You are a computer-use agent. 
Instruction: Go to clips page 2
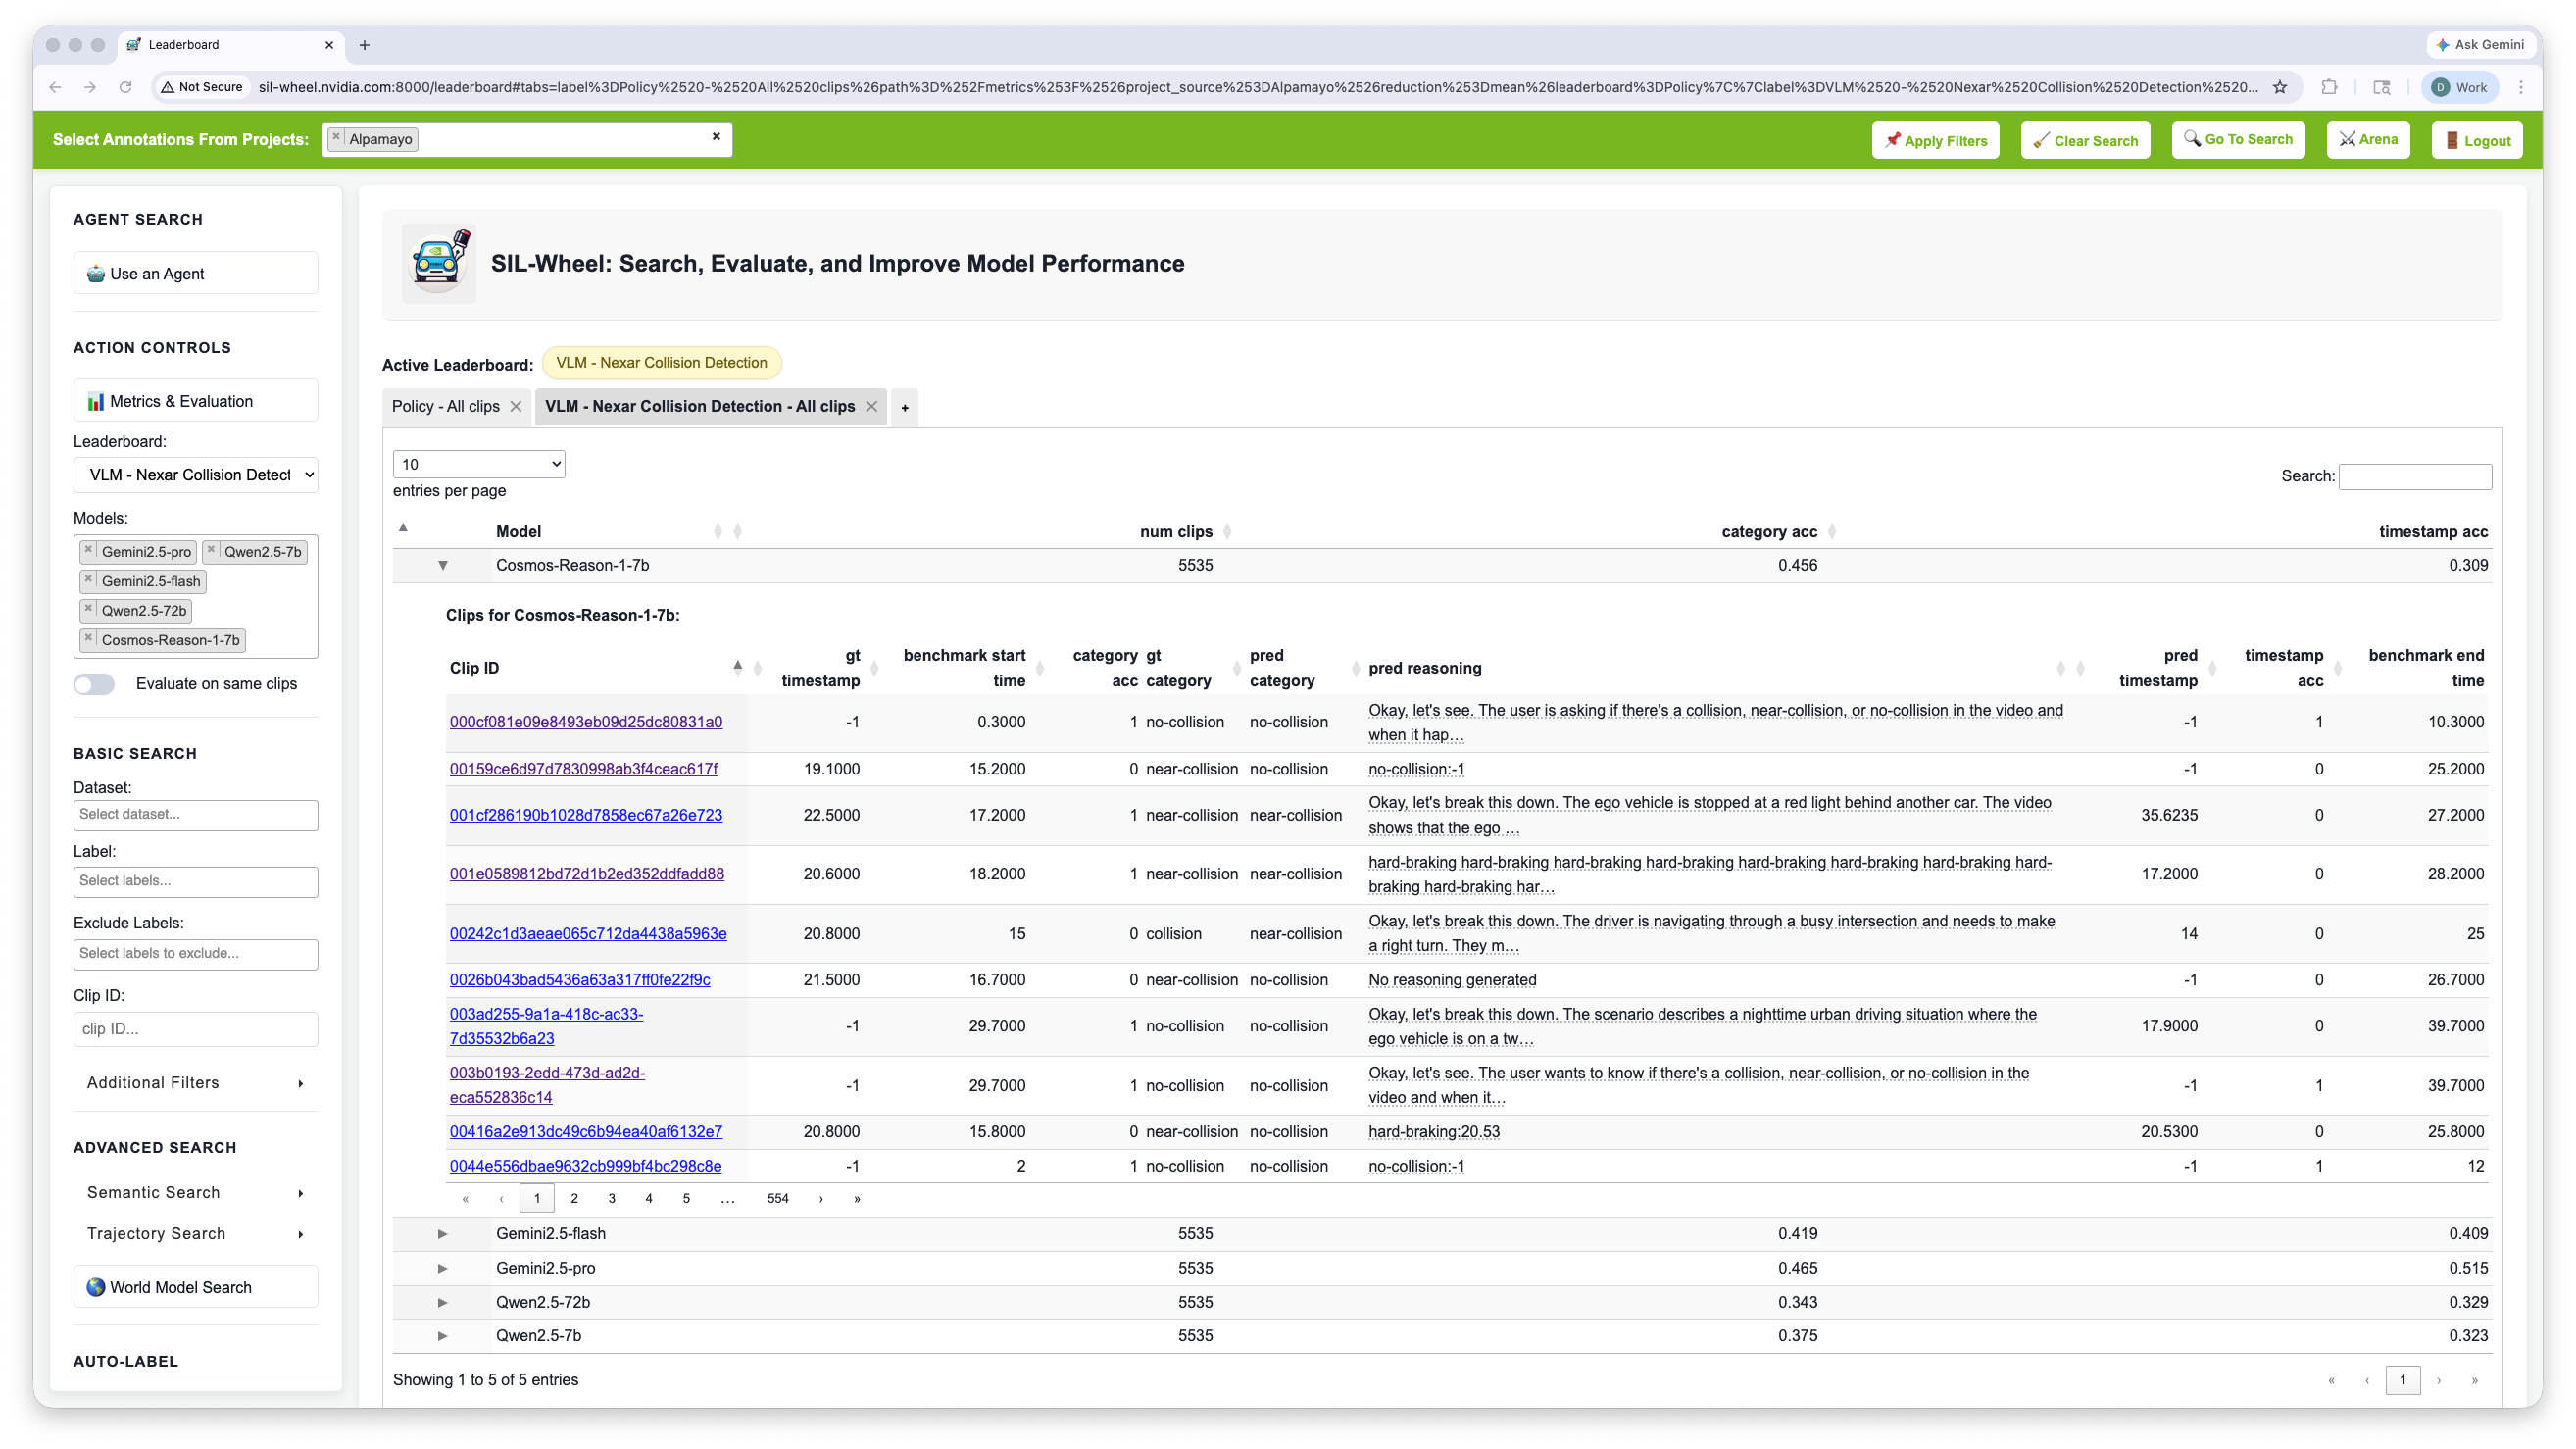(x=574, y=1198)
